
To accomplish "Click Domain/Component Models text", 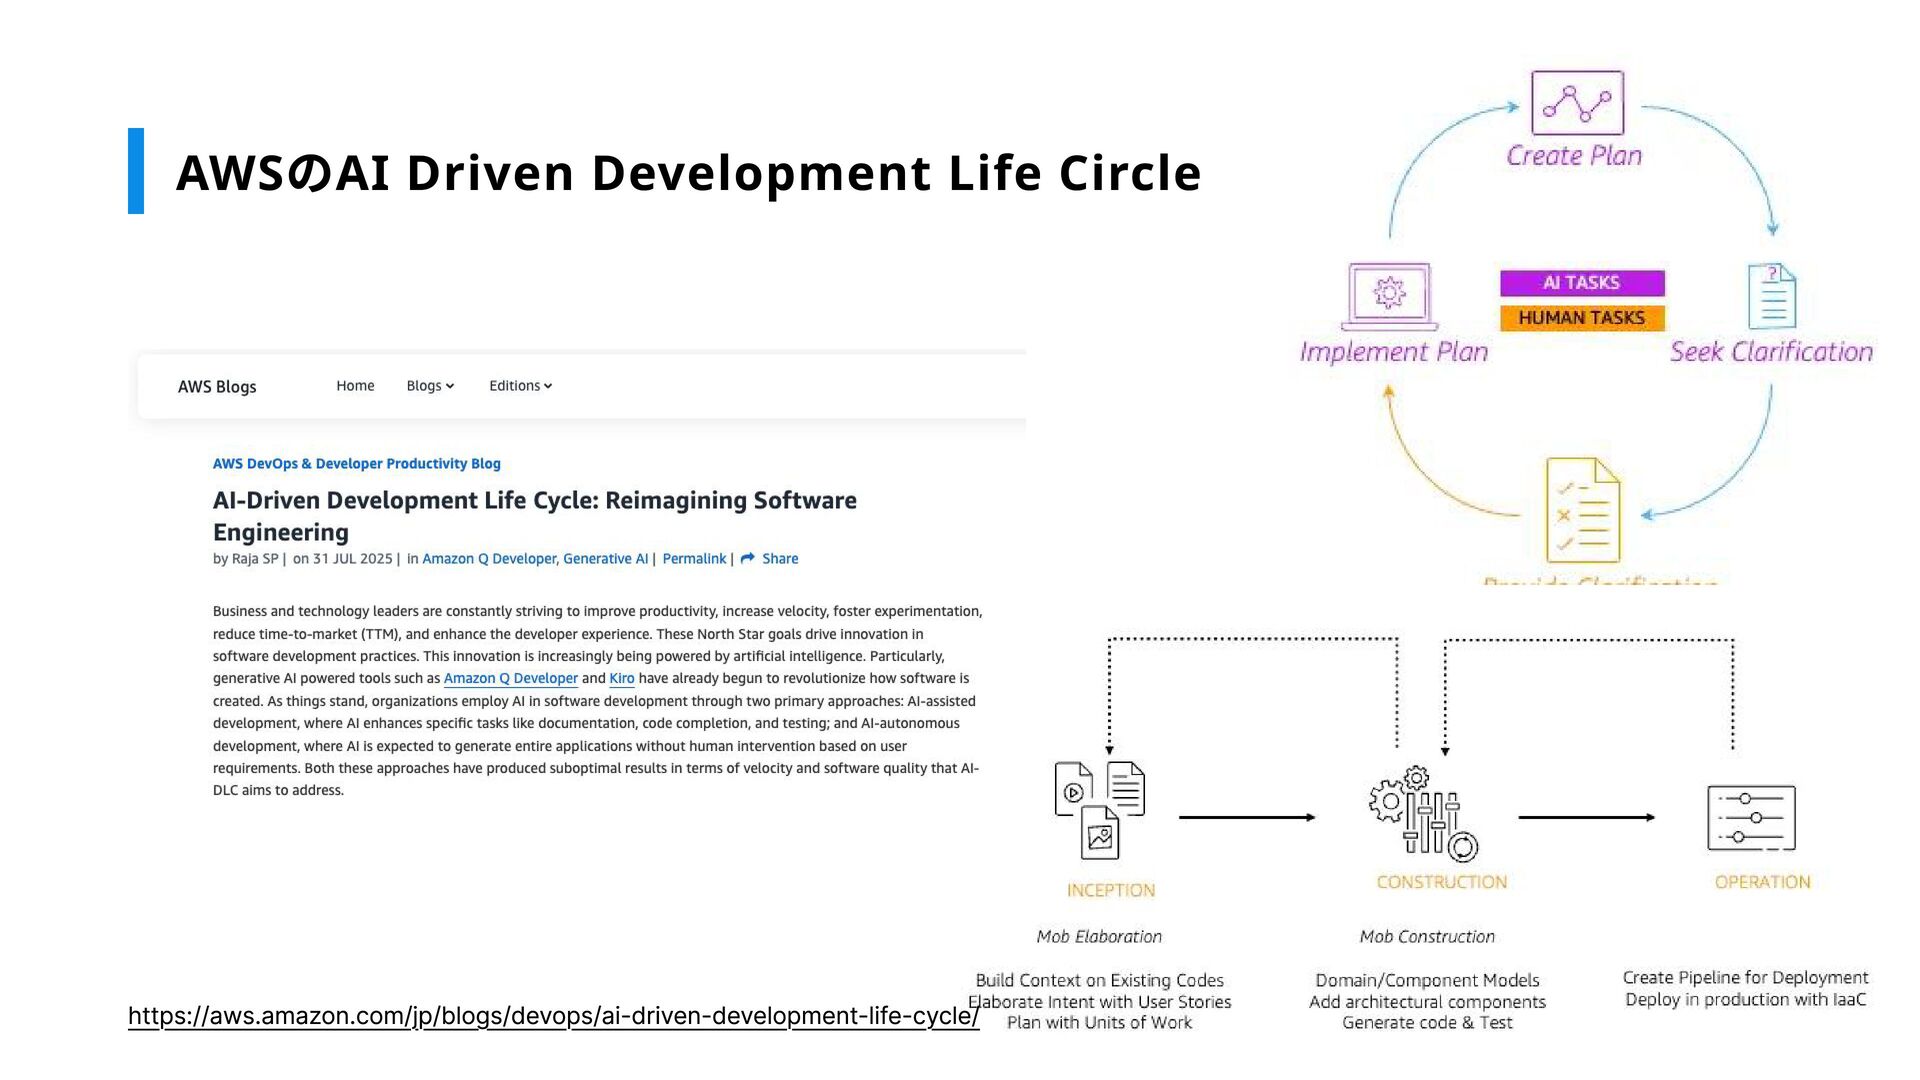I will [1427, 981].
